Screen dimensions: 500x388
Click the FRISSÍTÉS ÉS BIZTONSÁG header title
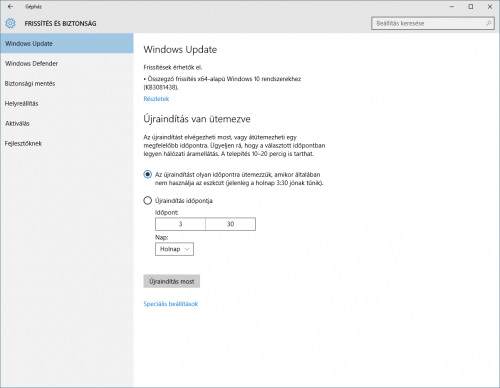pyautogui.click(x=60, y=23)
